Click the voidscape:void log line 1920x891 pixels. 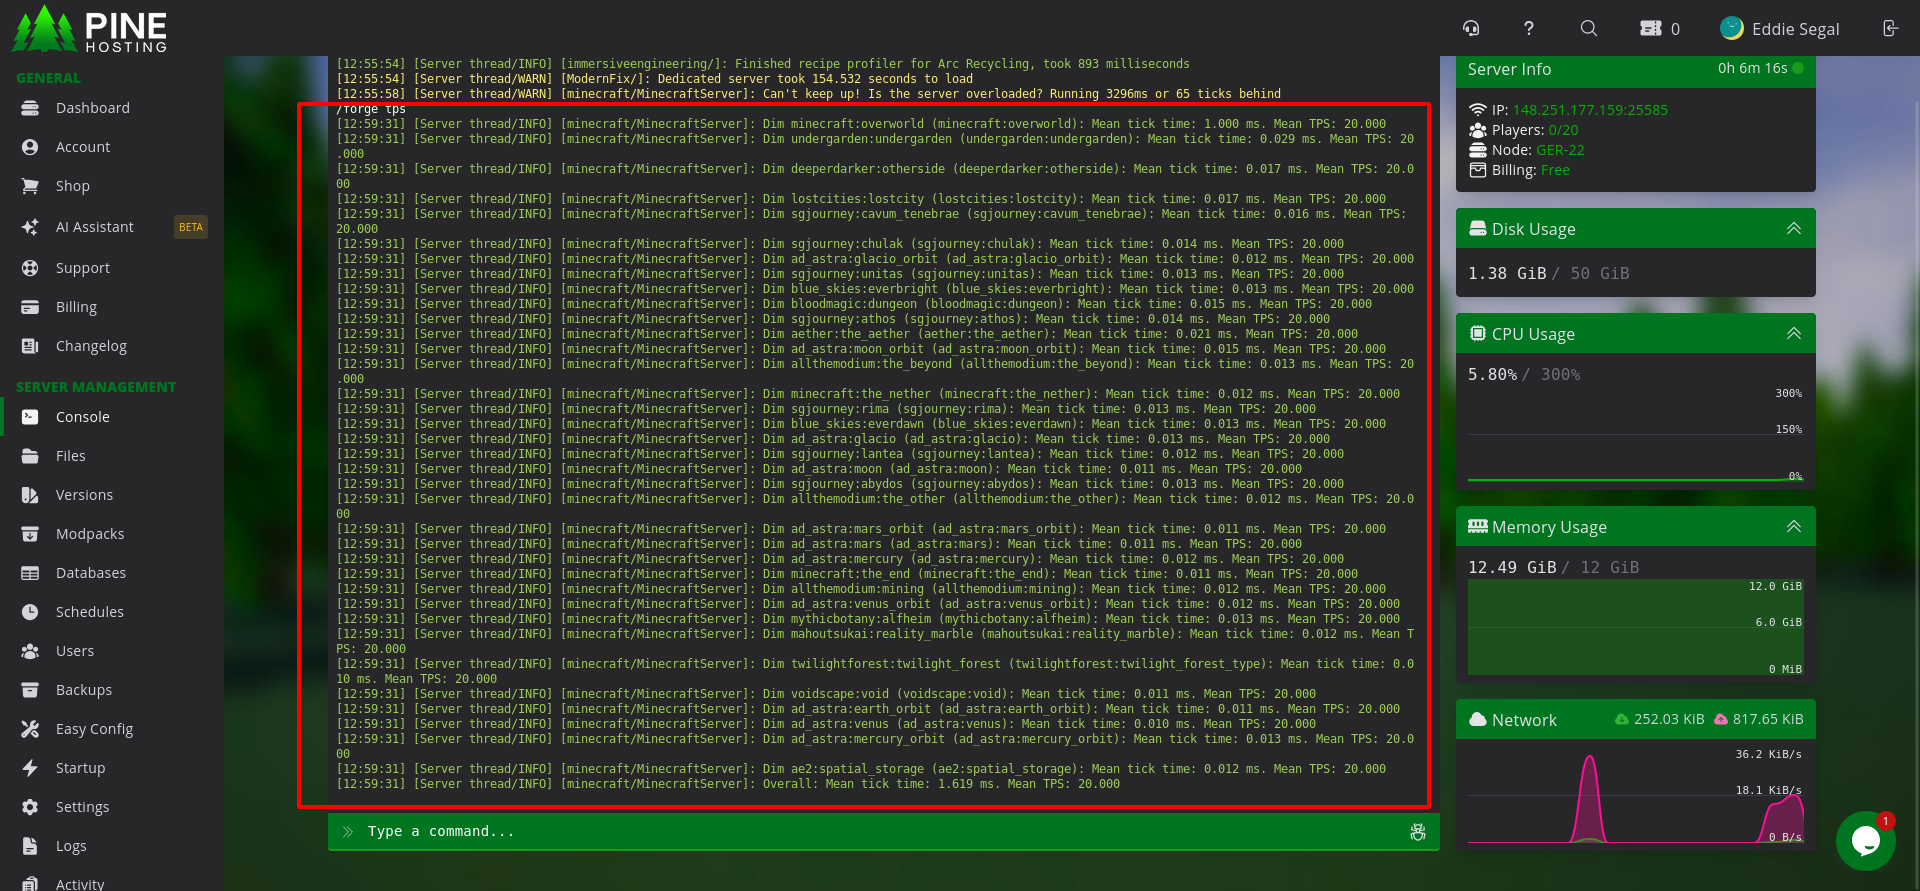pos(826,694)
